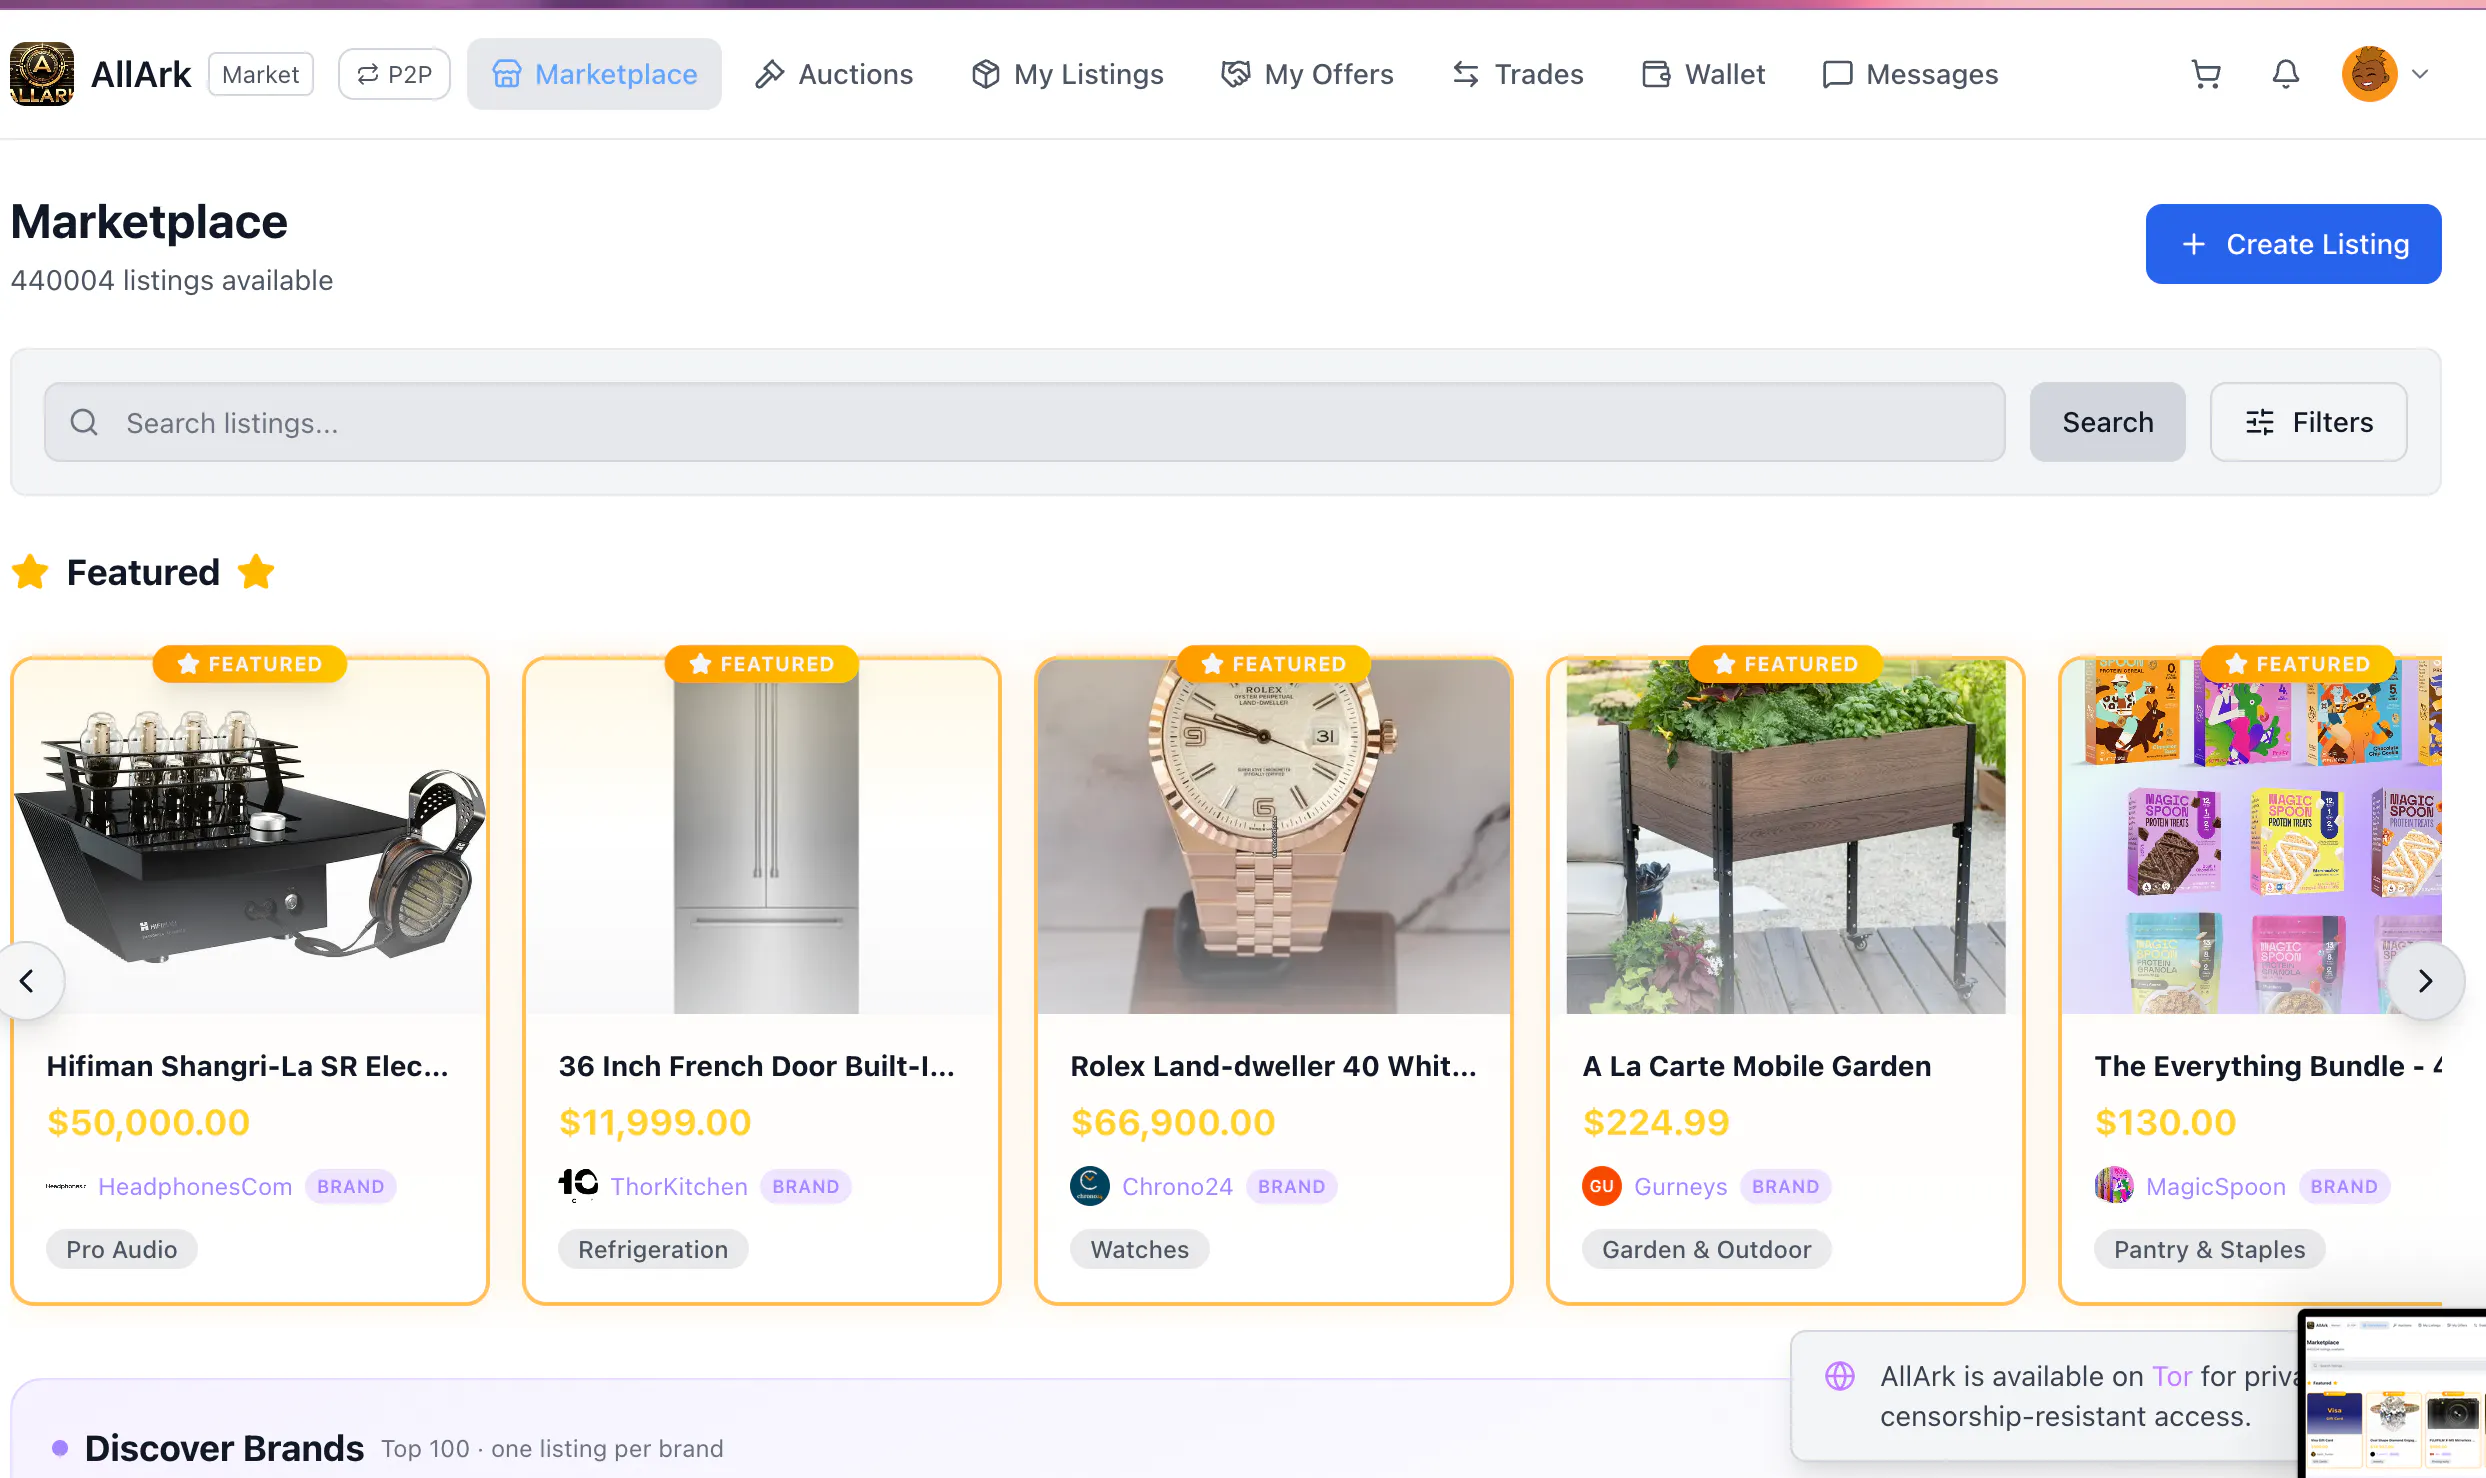The height and width of the screenshot is (1478, 2486).
Task: Click the user profile avatar
Action: pos(2369,74)
